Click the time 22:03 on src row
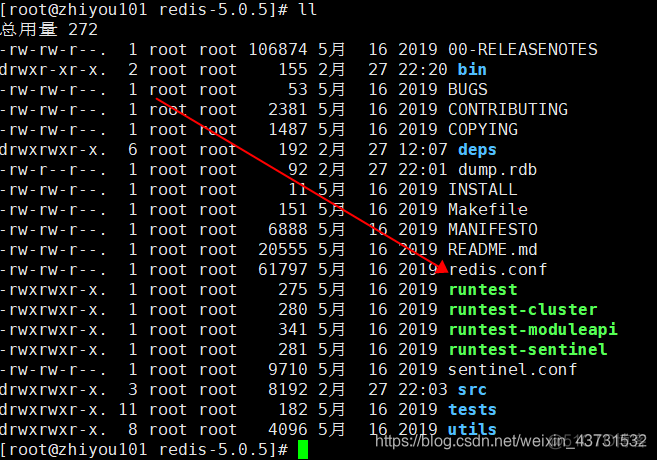The width and height of the screenshot is (657, 460). (423, 390)
